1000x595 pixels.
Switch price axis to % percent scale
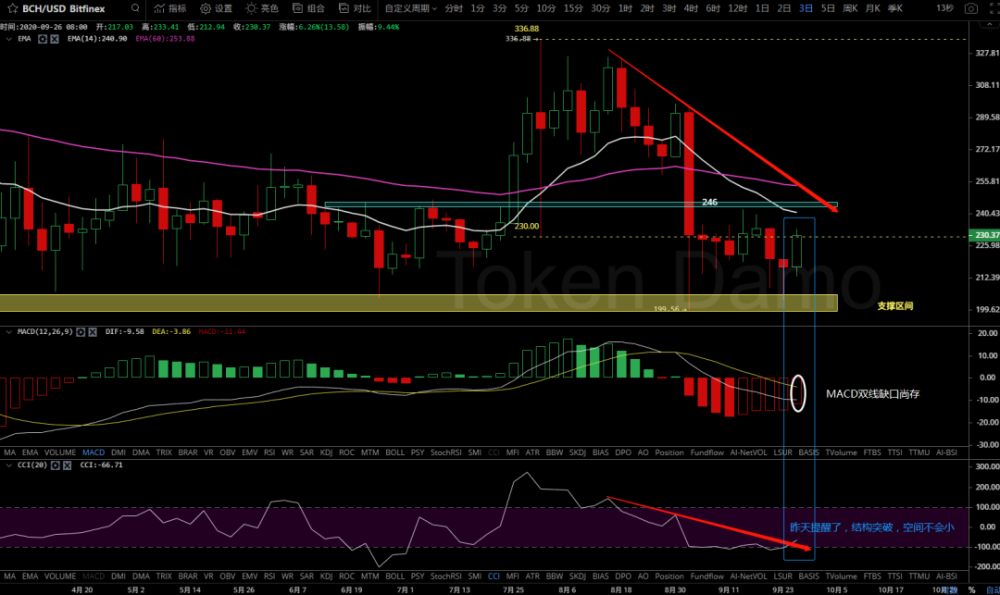pyautogui.click(x=971, y=590)
